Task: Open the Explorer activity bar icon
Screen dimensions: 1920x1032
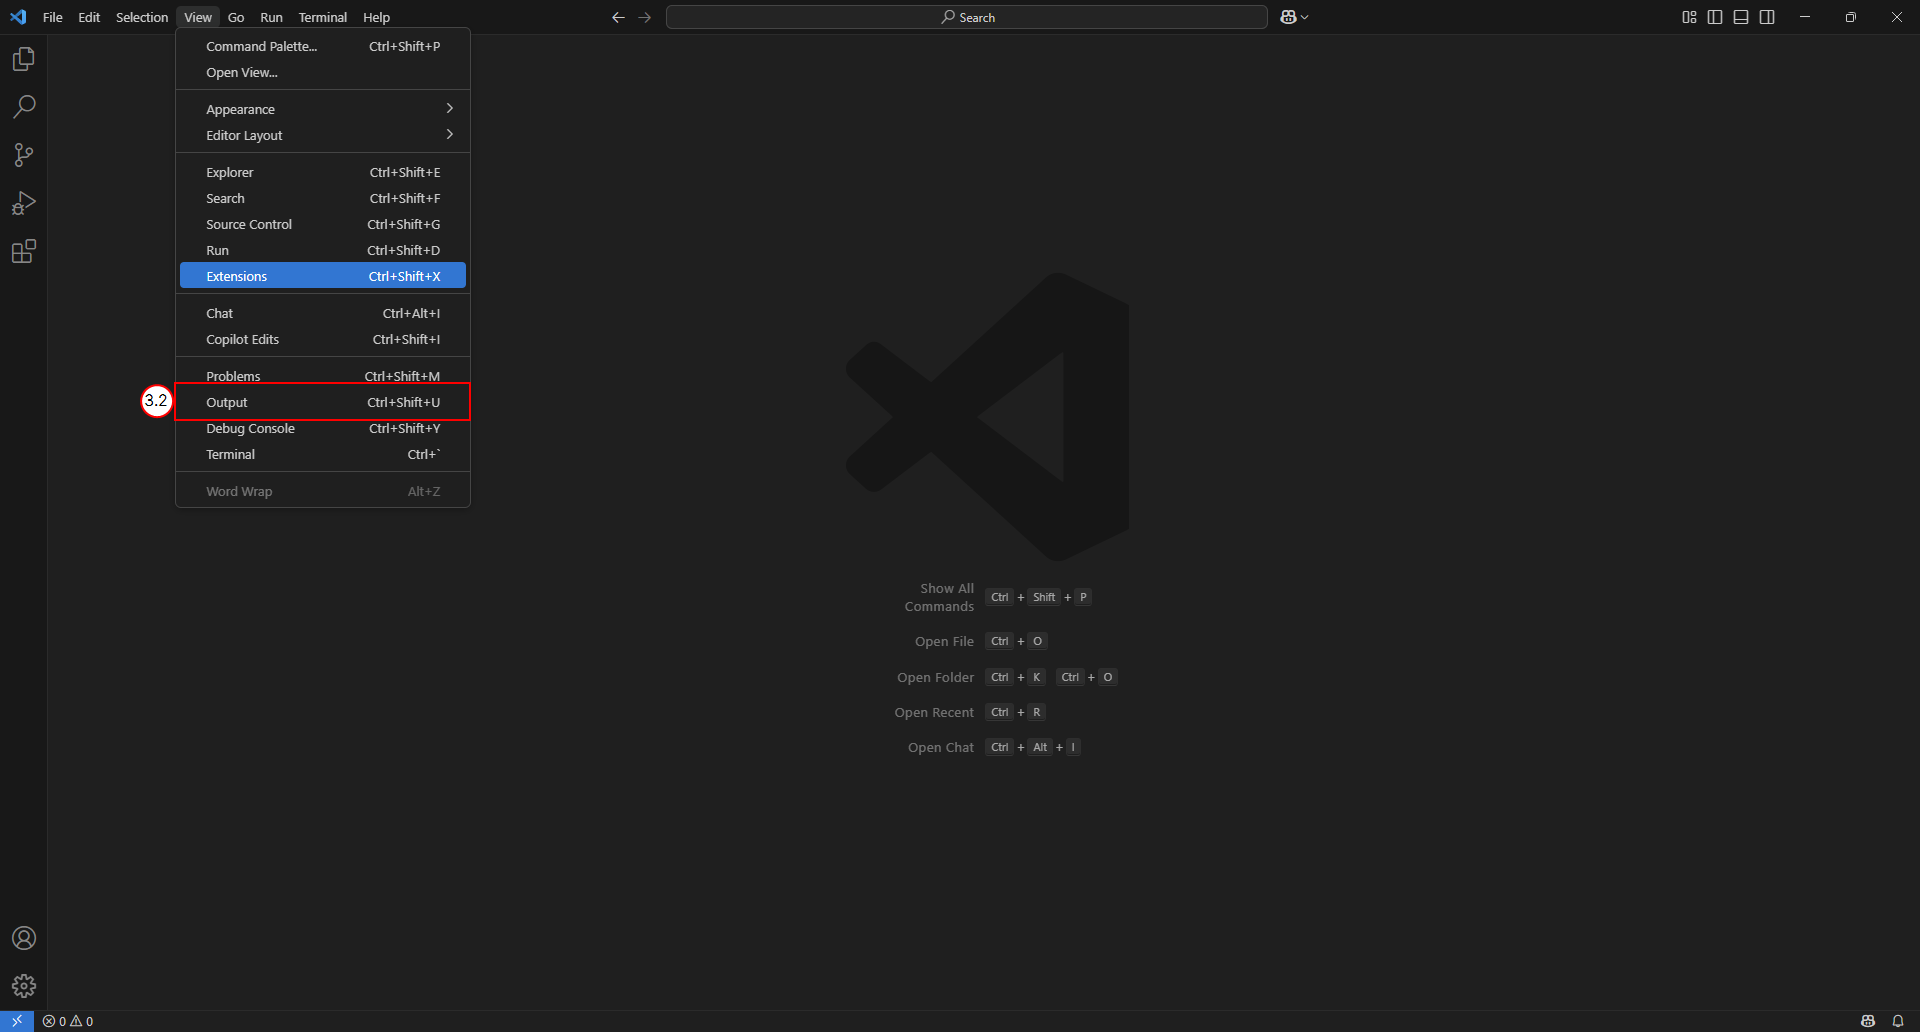Action: [x=24, y=59]
